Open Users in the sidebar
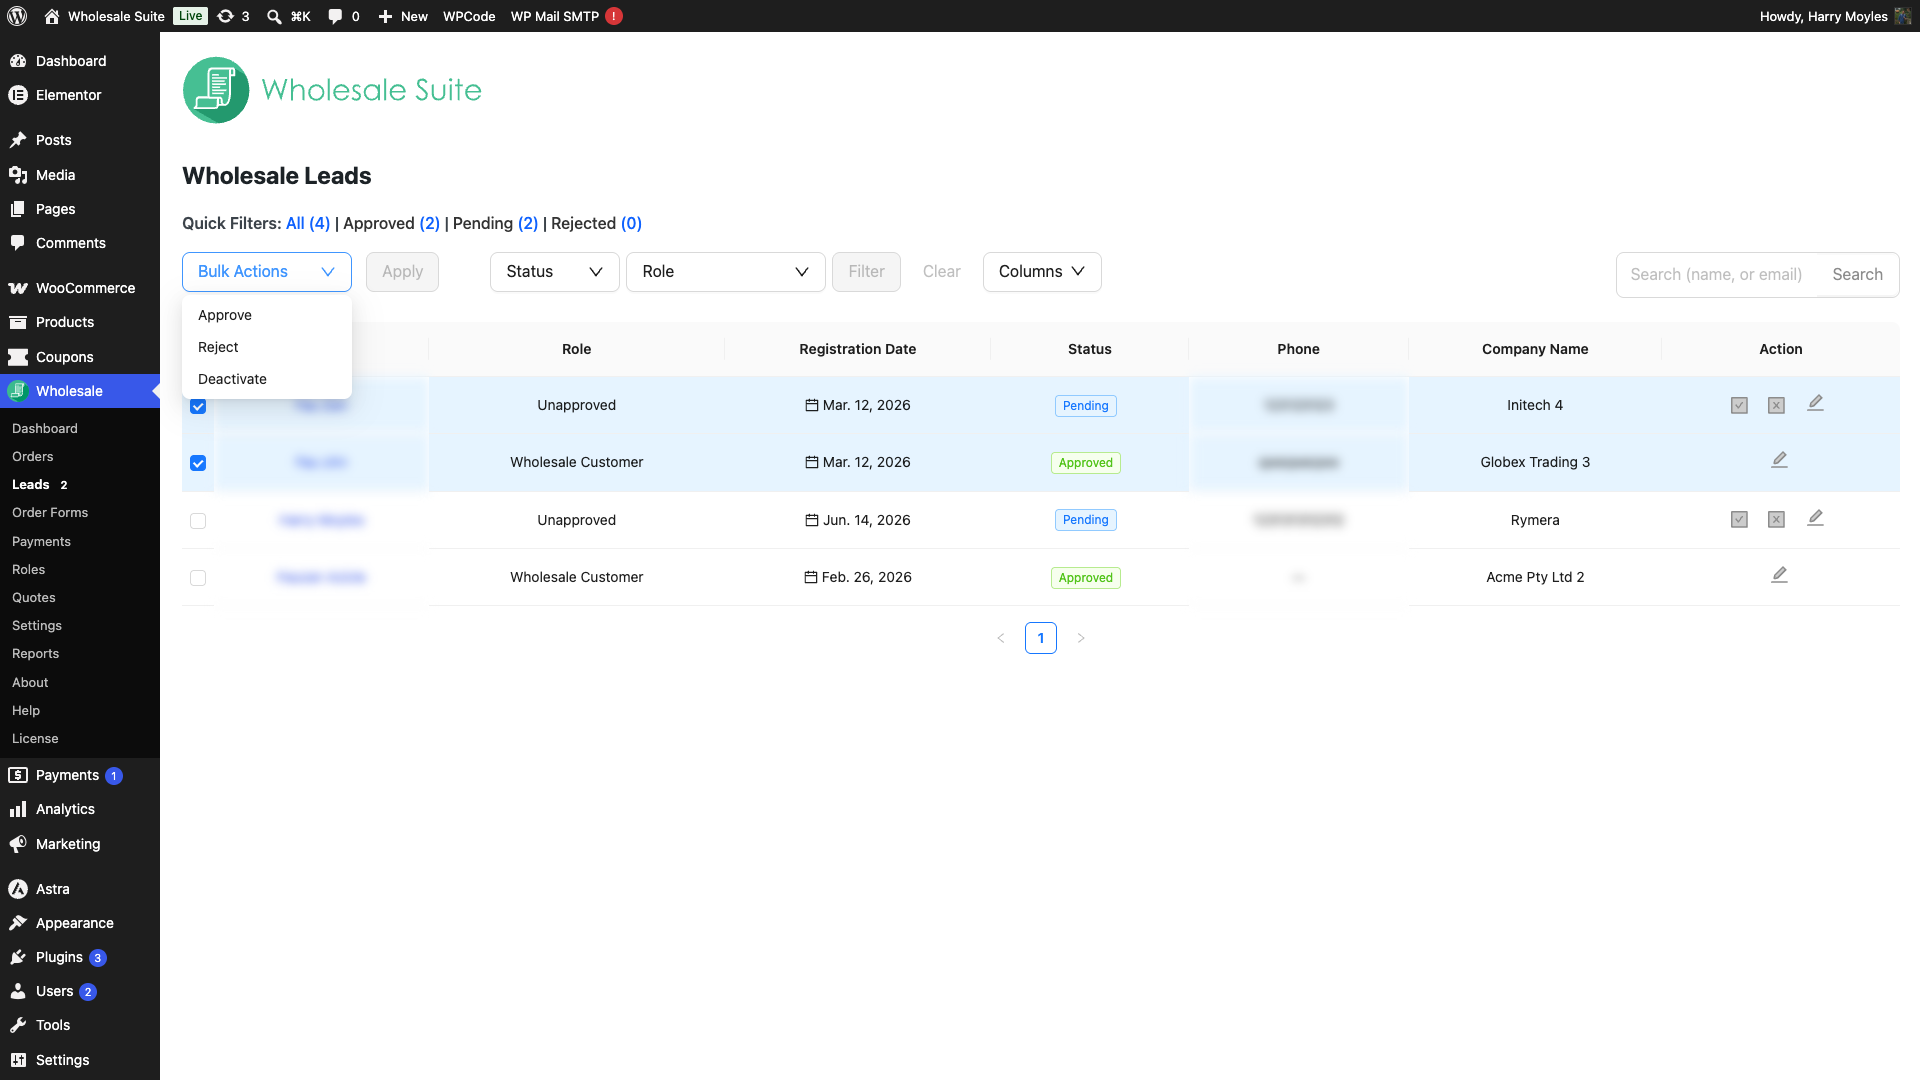The height and width of the screenshot is (1080, 1920). 80,991
